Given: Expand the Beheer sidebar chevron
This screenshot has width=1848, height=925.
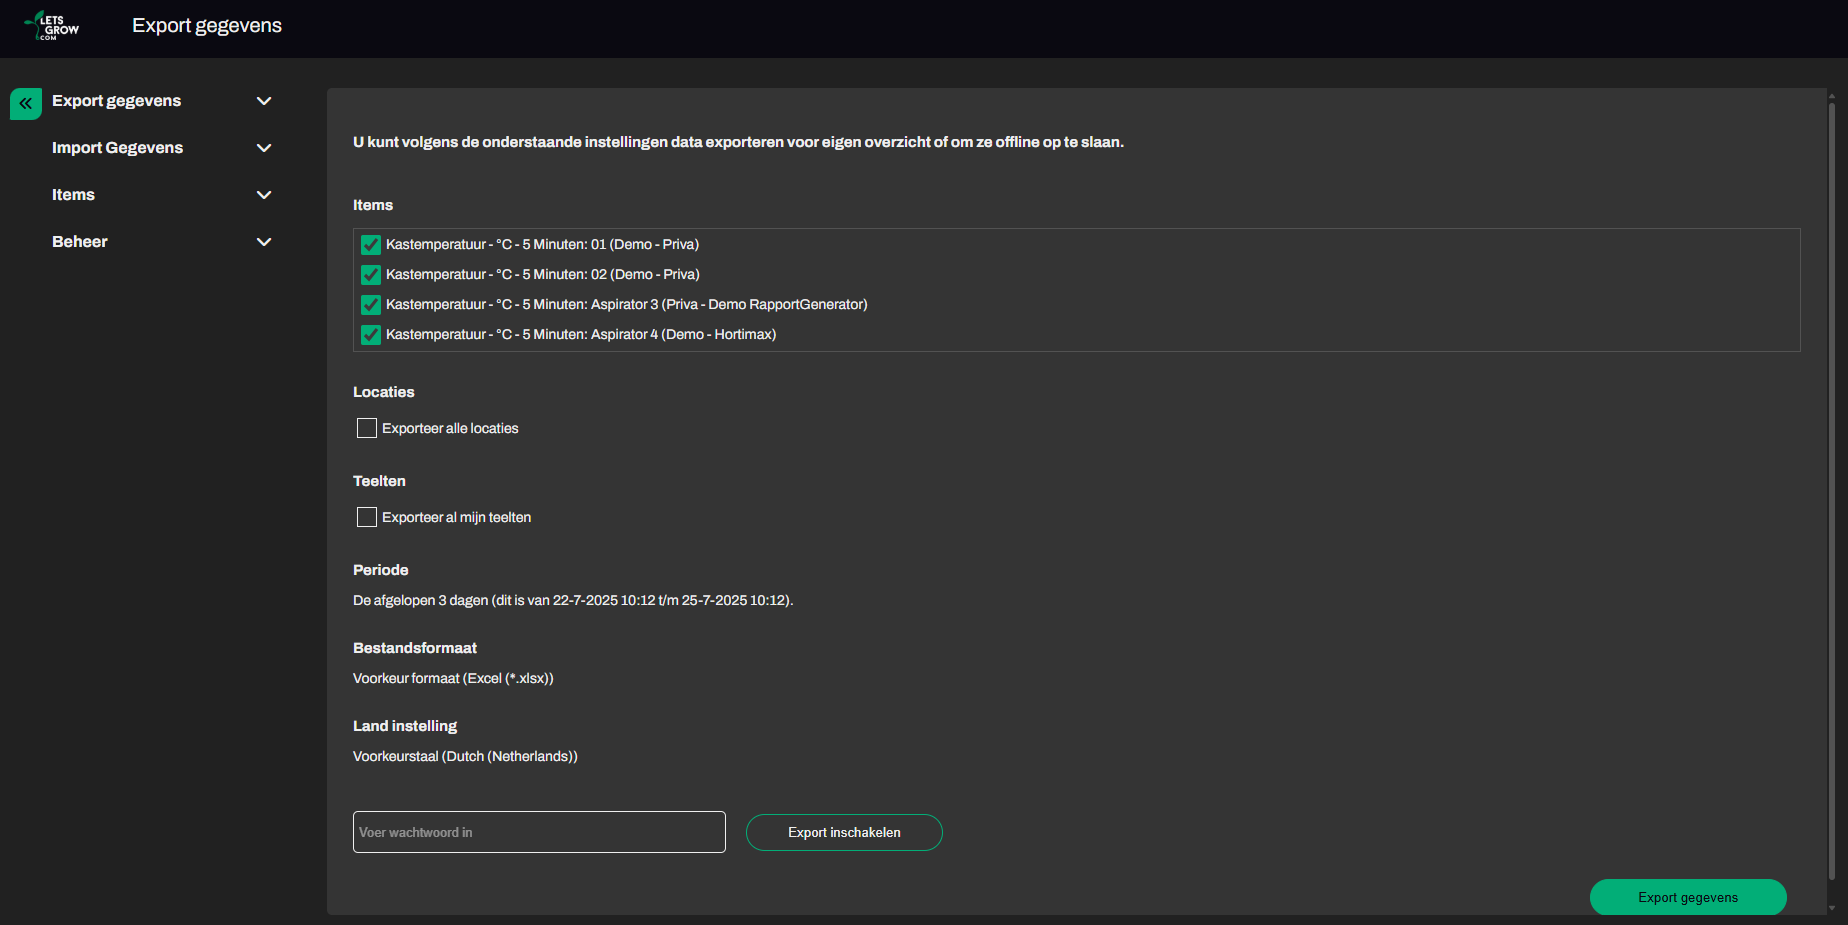Looking at the screenshot, I should pyautogui.click(x=264, y=242).
